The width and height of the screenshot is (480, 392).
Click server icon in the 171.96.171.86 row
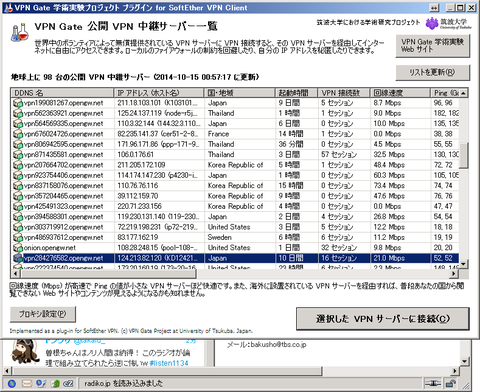(x=18, y=144)
